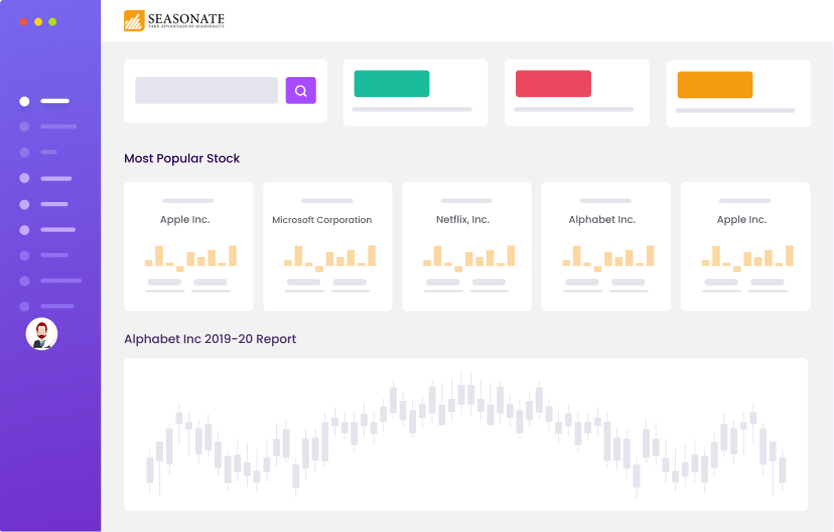The image size is (834, 532).
Task: Click the green window maximize dot
Action: tap(52, 21)
